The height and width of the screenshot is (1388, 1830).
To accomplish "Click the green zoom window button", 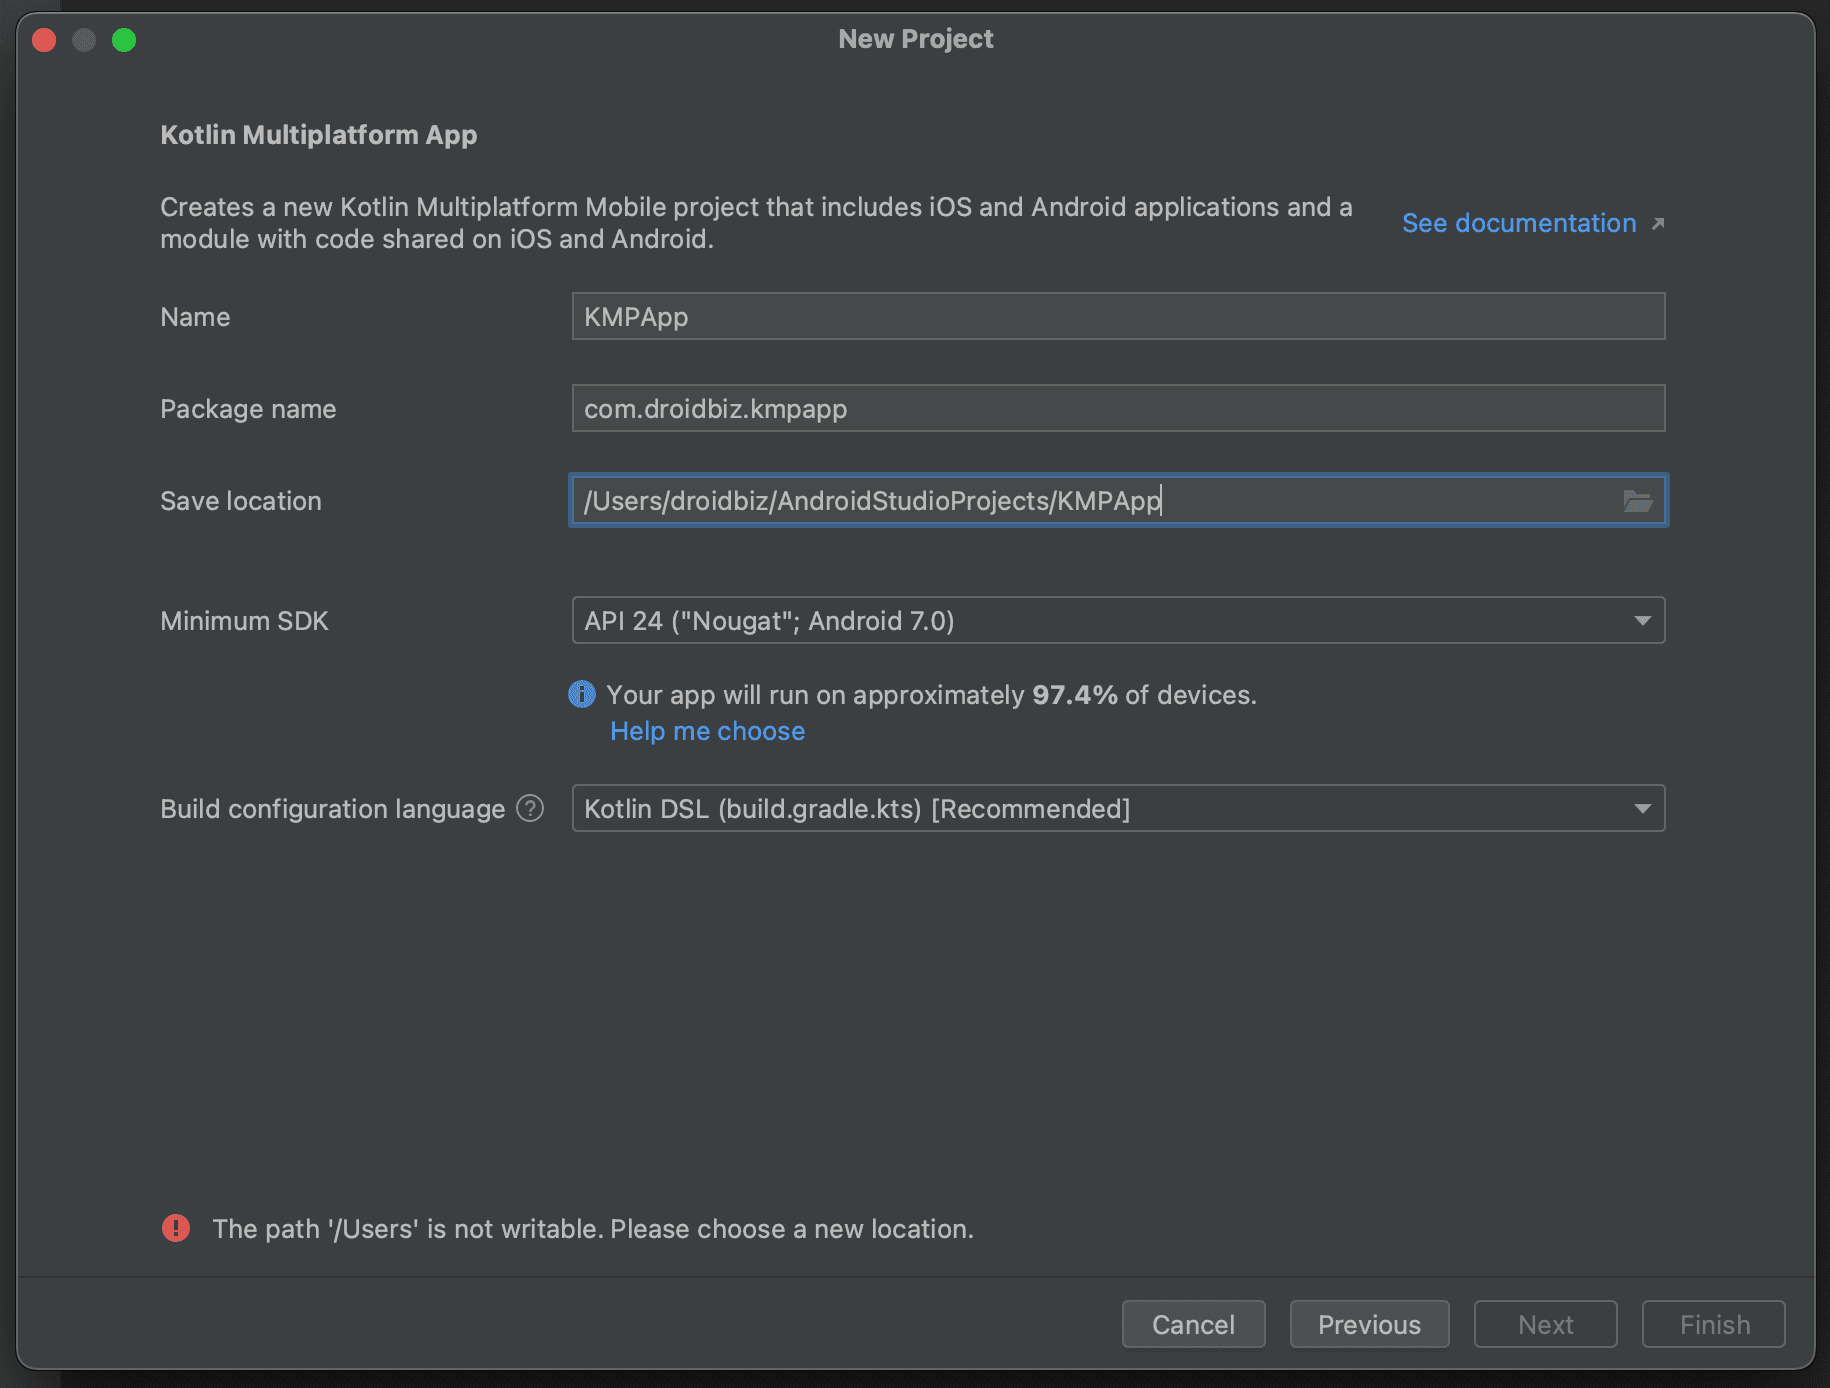I will [124, 40].
